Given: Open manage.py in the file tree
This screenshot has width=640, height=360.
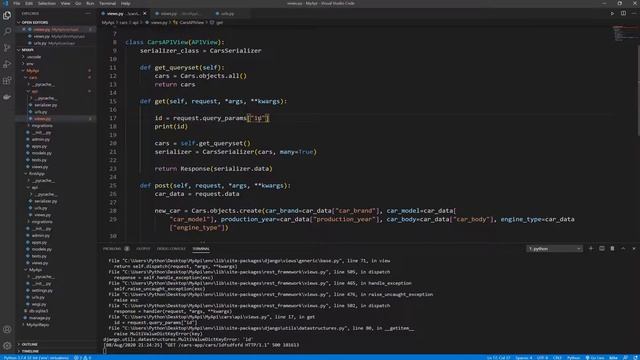Looking at the screenshot, I should click(x=40, y=318).
